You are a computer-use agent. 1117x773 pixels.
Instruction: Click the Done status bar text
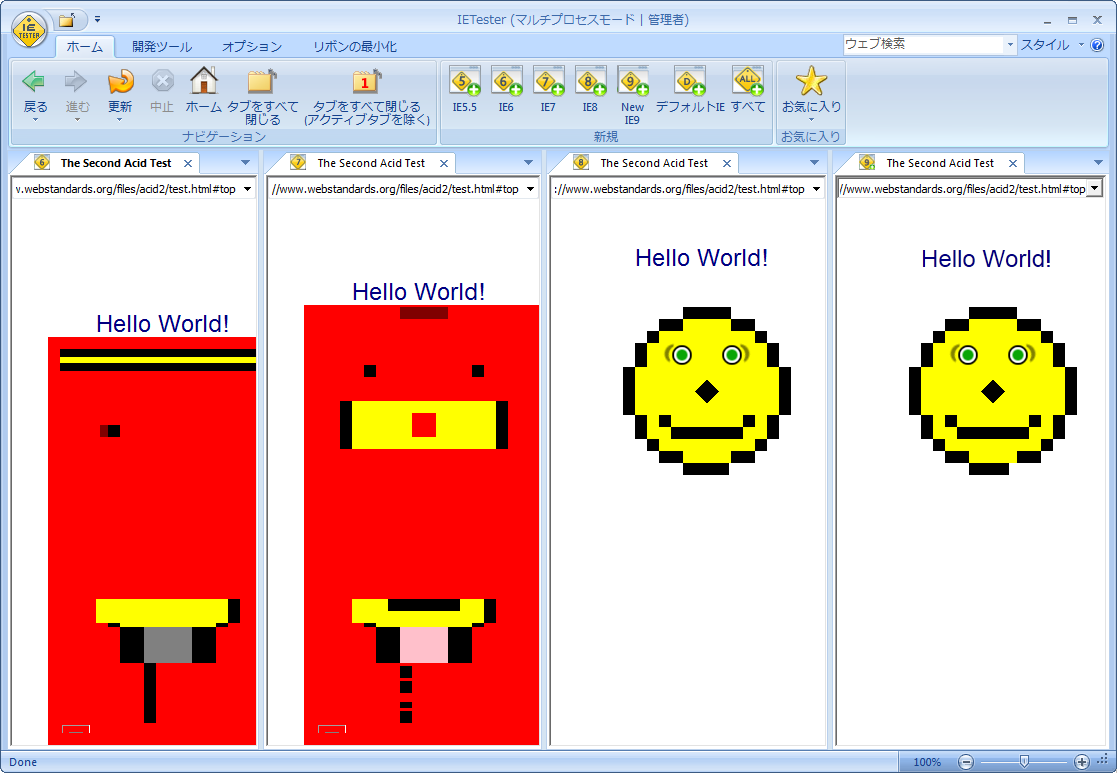point(23,762)
